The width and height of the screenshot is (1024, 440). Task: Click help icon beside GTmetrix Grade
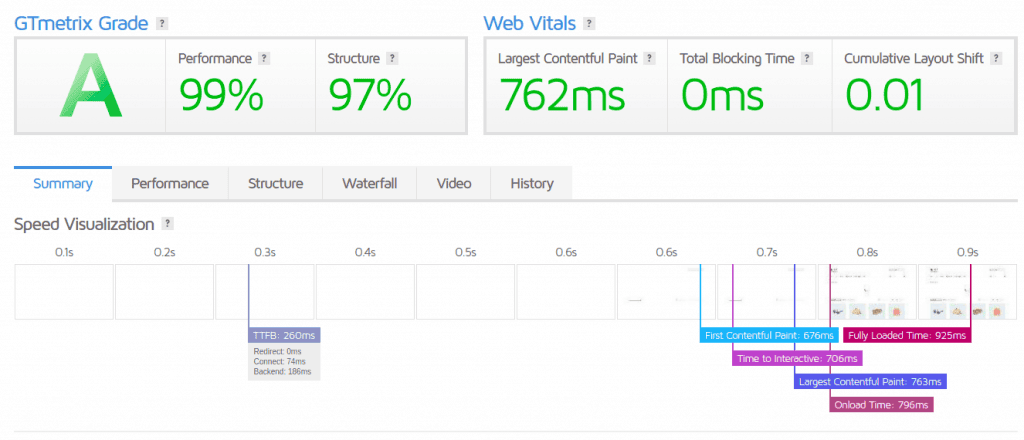(162, 24)
